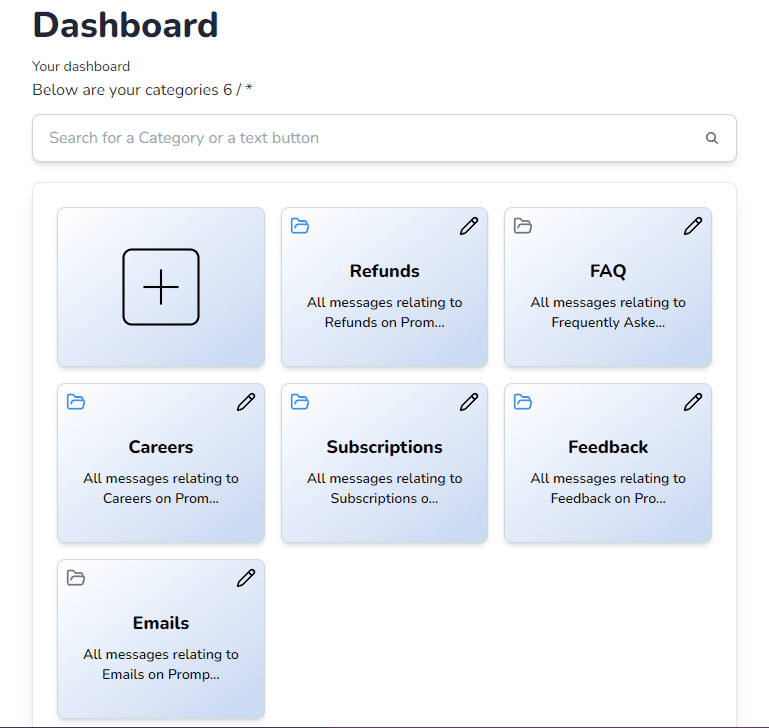Open Subscriptions edit pencil icon
769x728 pixels.
469,402
